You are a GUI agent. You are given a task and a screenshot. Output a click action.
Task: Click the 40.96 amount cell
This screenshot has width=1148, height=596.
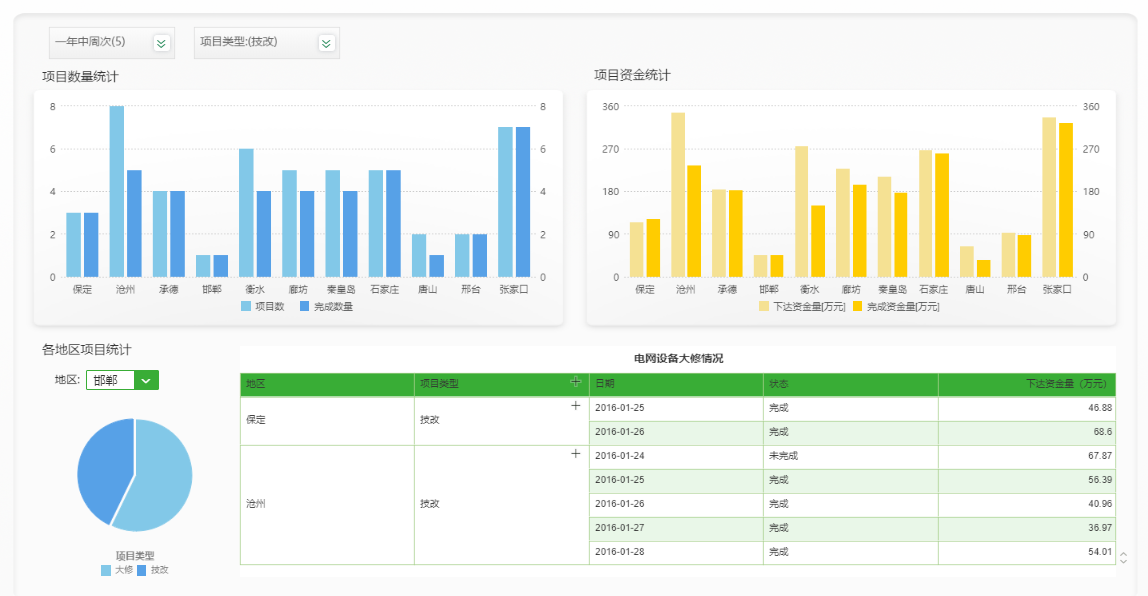coord(1027,504)
